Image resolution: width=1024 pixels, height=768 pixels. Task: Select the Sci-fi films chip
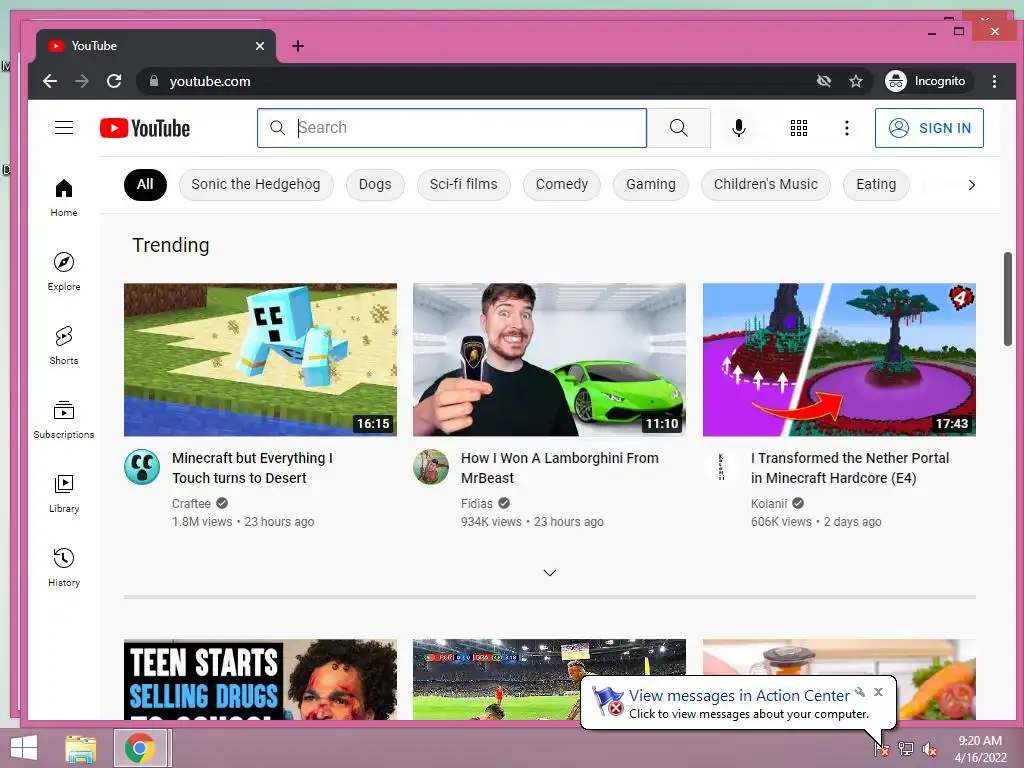point(464,185)
